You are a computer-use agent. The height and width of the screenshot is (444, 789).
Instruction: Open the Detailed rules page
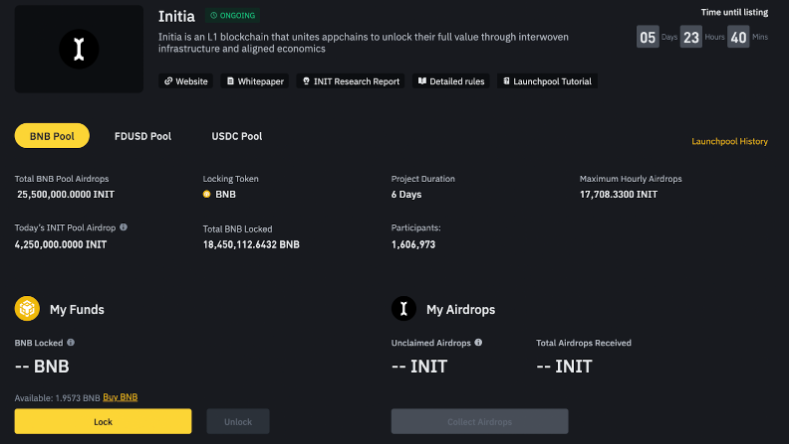point(451,81)
